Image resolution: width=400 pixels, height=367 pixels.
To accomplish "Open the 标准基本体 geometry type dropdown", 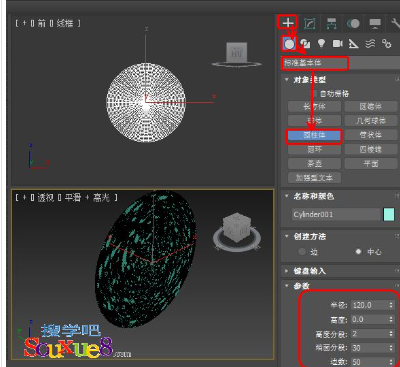I will [x=340, y=63].
